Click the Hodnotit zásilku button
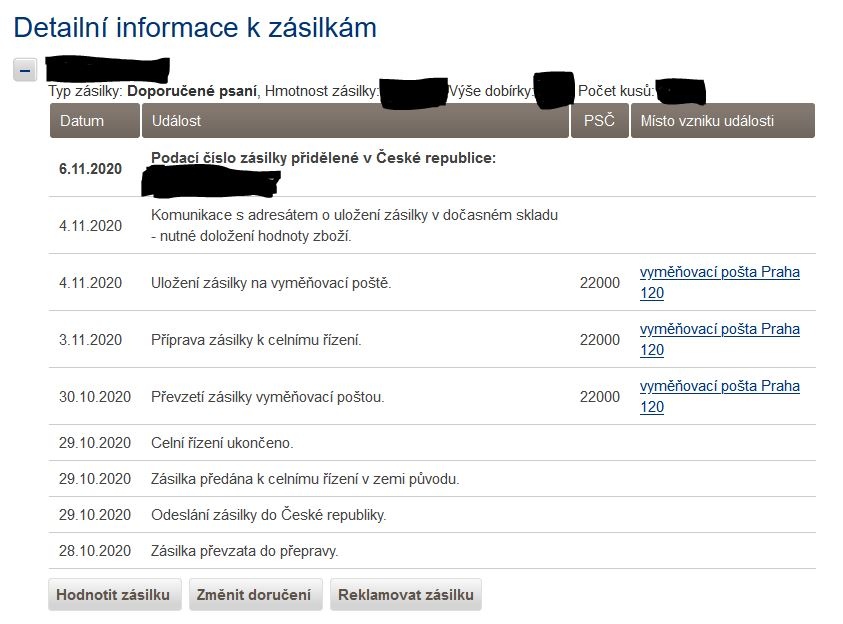Viewport: 843px width, 624px height. pos(113,595)
